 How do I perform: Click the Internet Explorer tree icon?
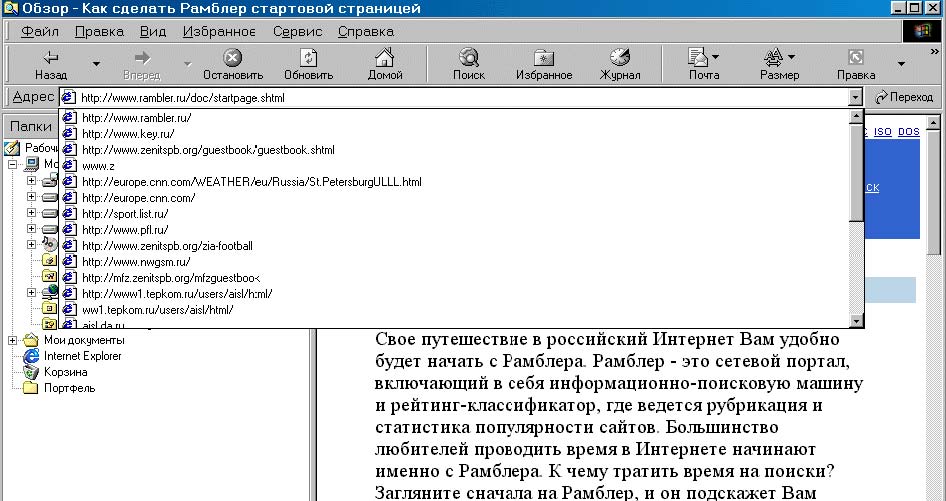coord(31,356)
